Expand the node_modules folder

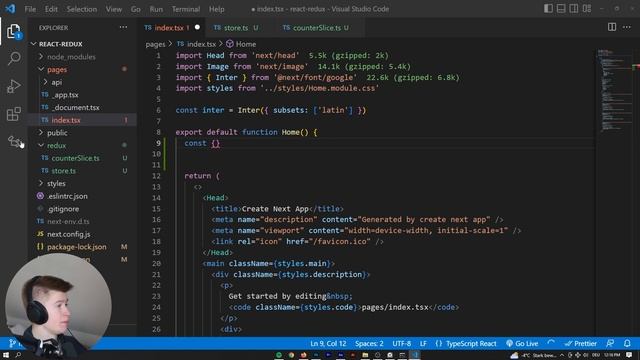[x=71, y=56]
